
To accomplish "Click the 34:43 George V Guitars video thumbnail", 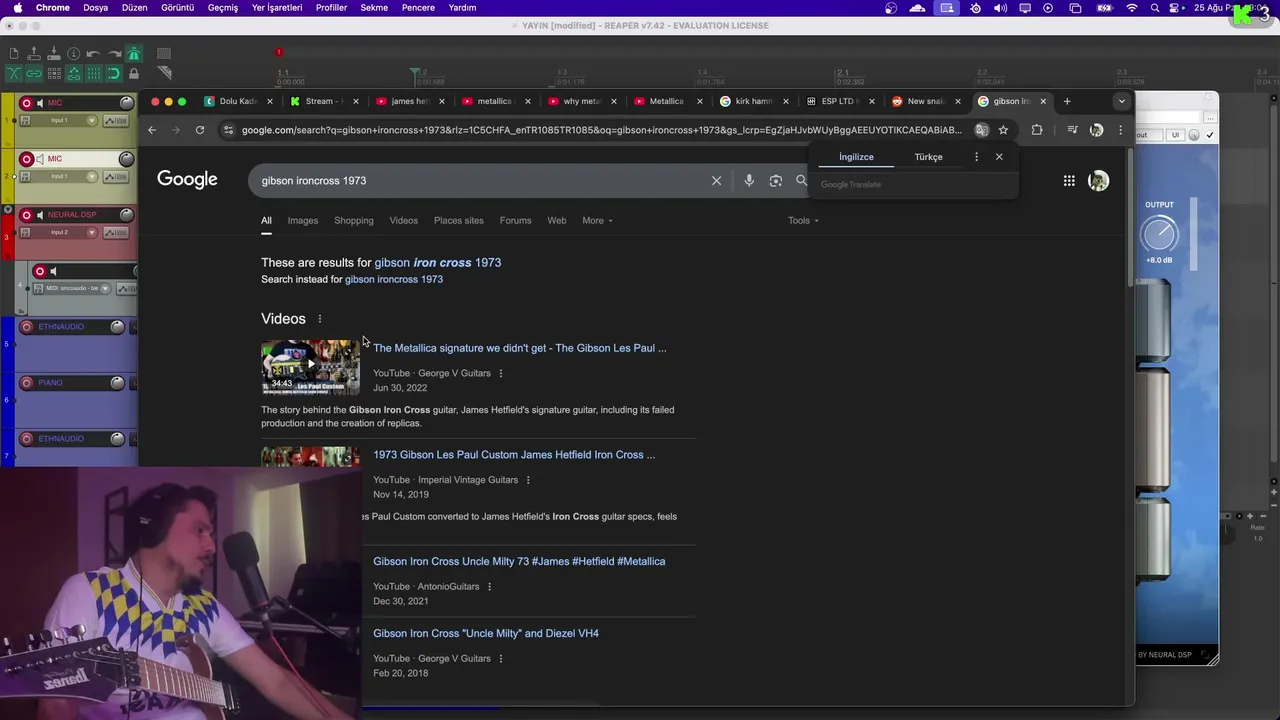I will point(310,367).
